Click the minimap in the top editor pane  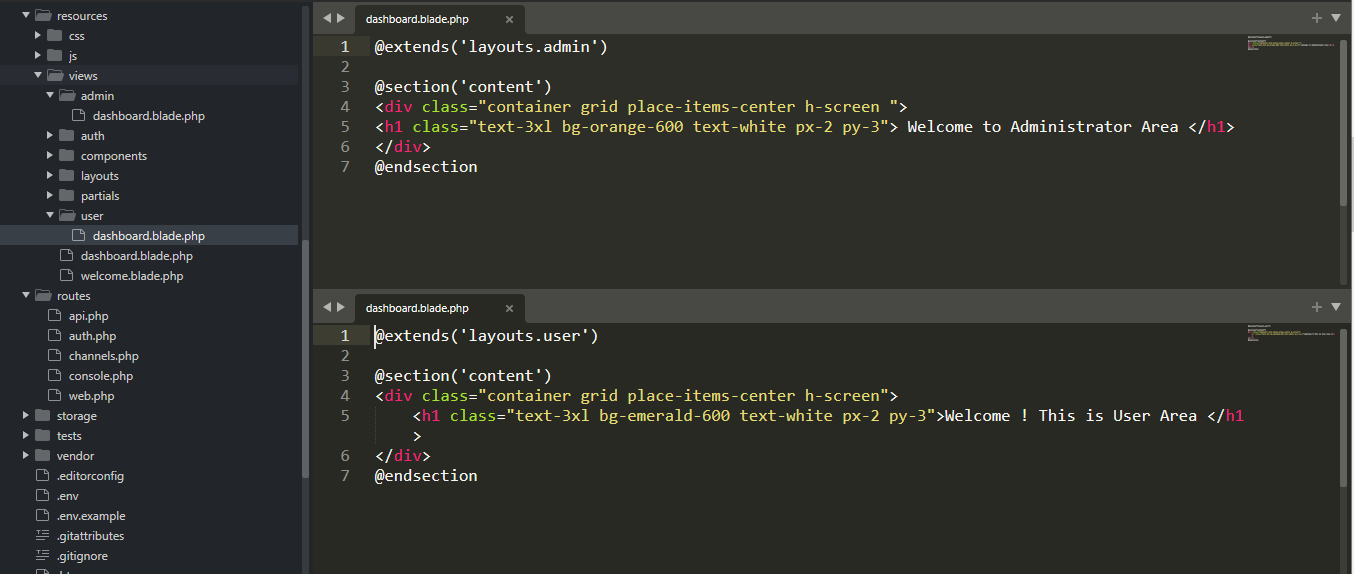(1290, 44)
